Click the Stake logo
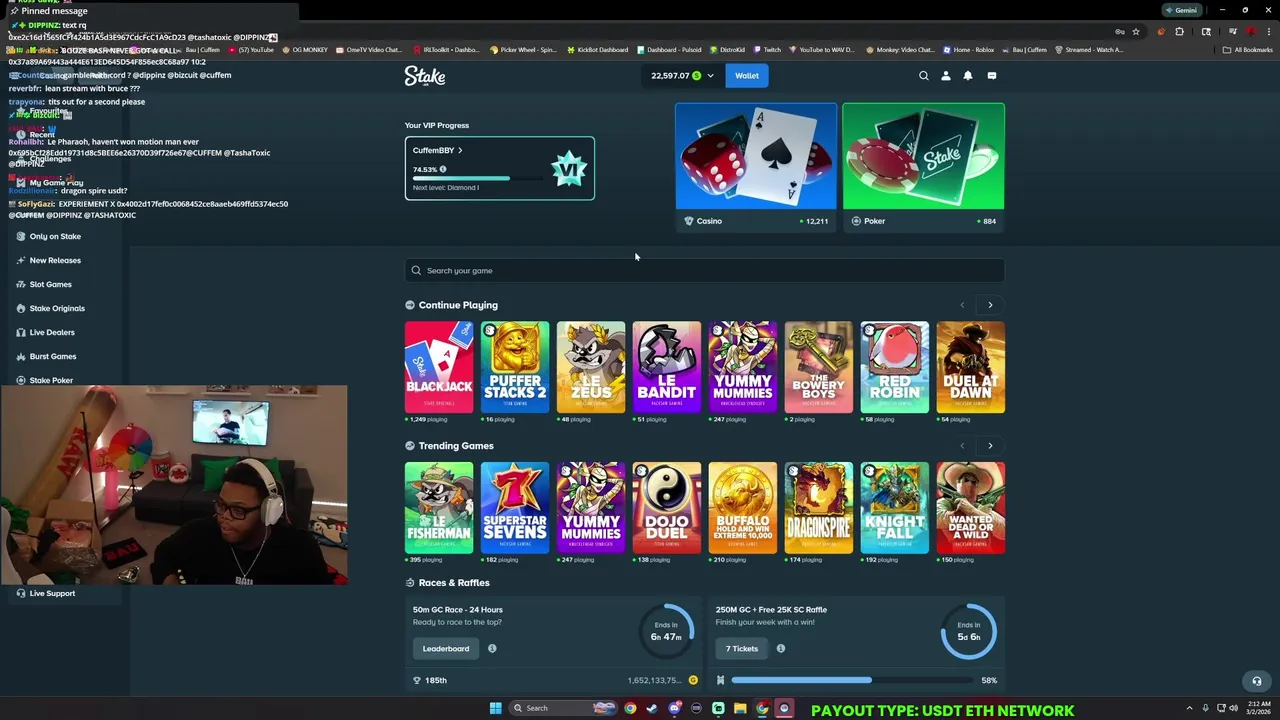The height and width of the screenshot is (720, 1280). [425, 76]
